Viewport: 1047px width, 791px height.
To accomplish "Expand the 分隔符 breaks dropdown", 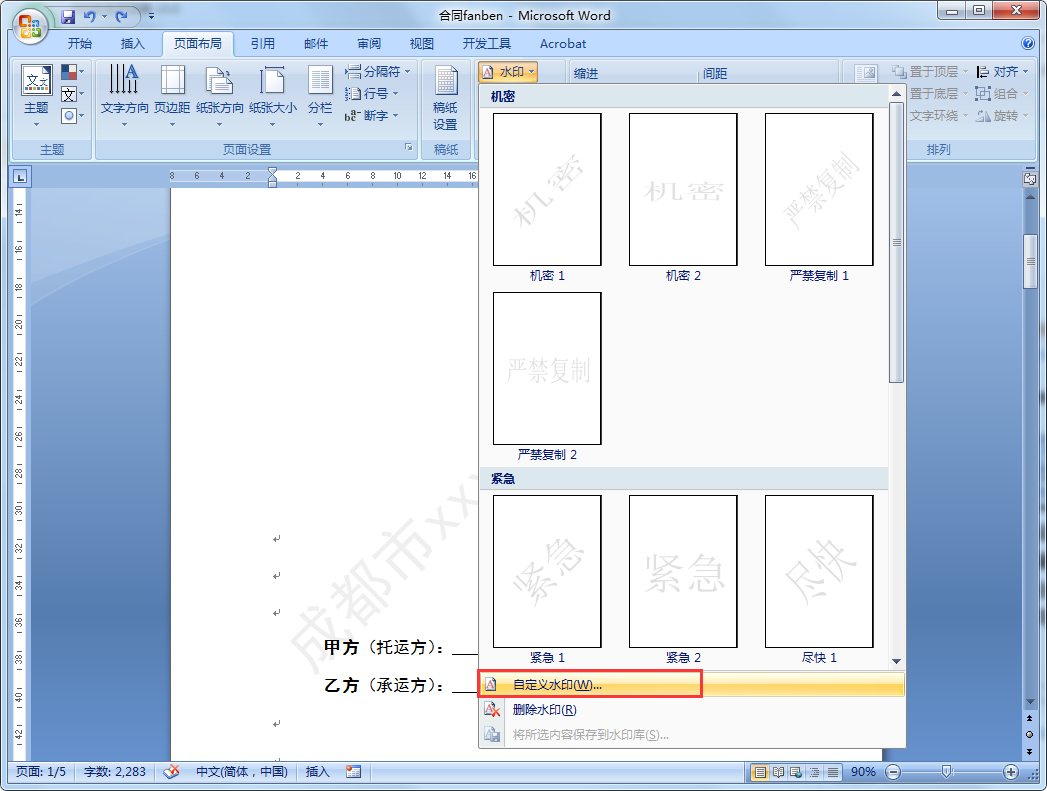I will pos(378,71).
